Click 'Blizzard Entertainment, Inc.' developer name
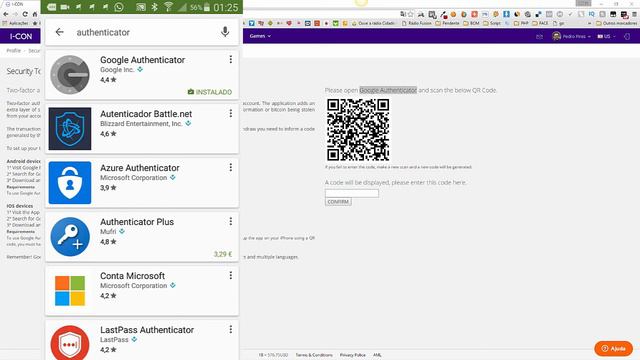The height and width of the screenshot is (360, 640). pyautogui.click(x=141, y=124)
